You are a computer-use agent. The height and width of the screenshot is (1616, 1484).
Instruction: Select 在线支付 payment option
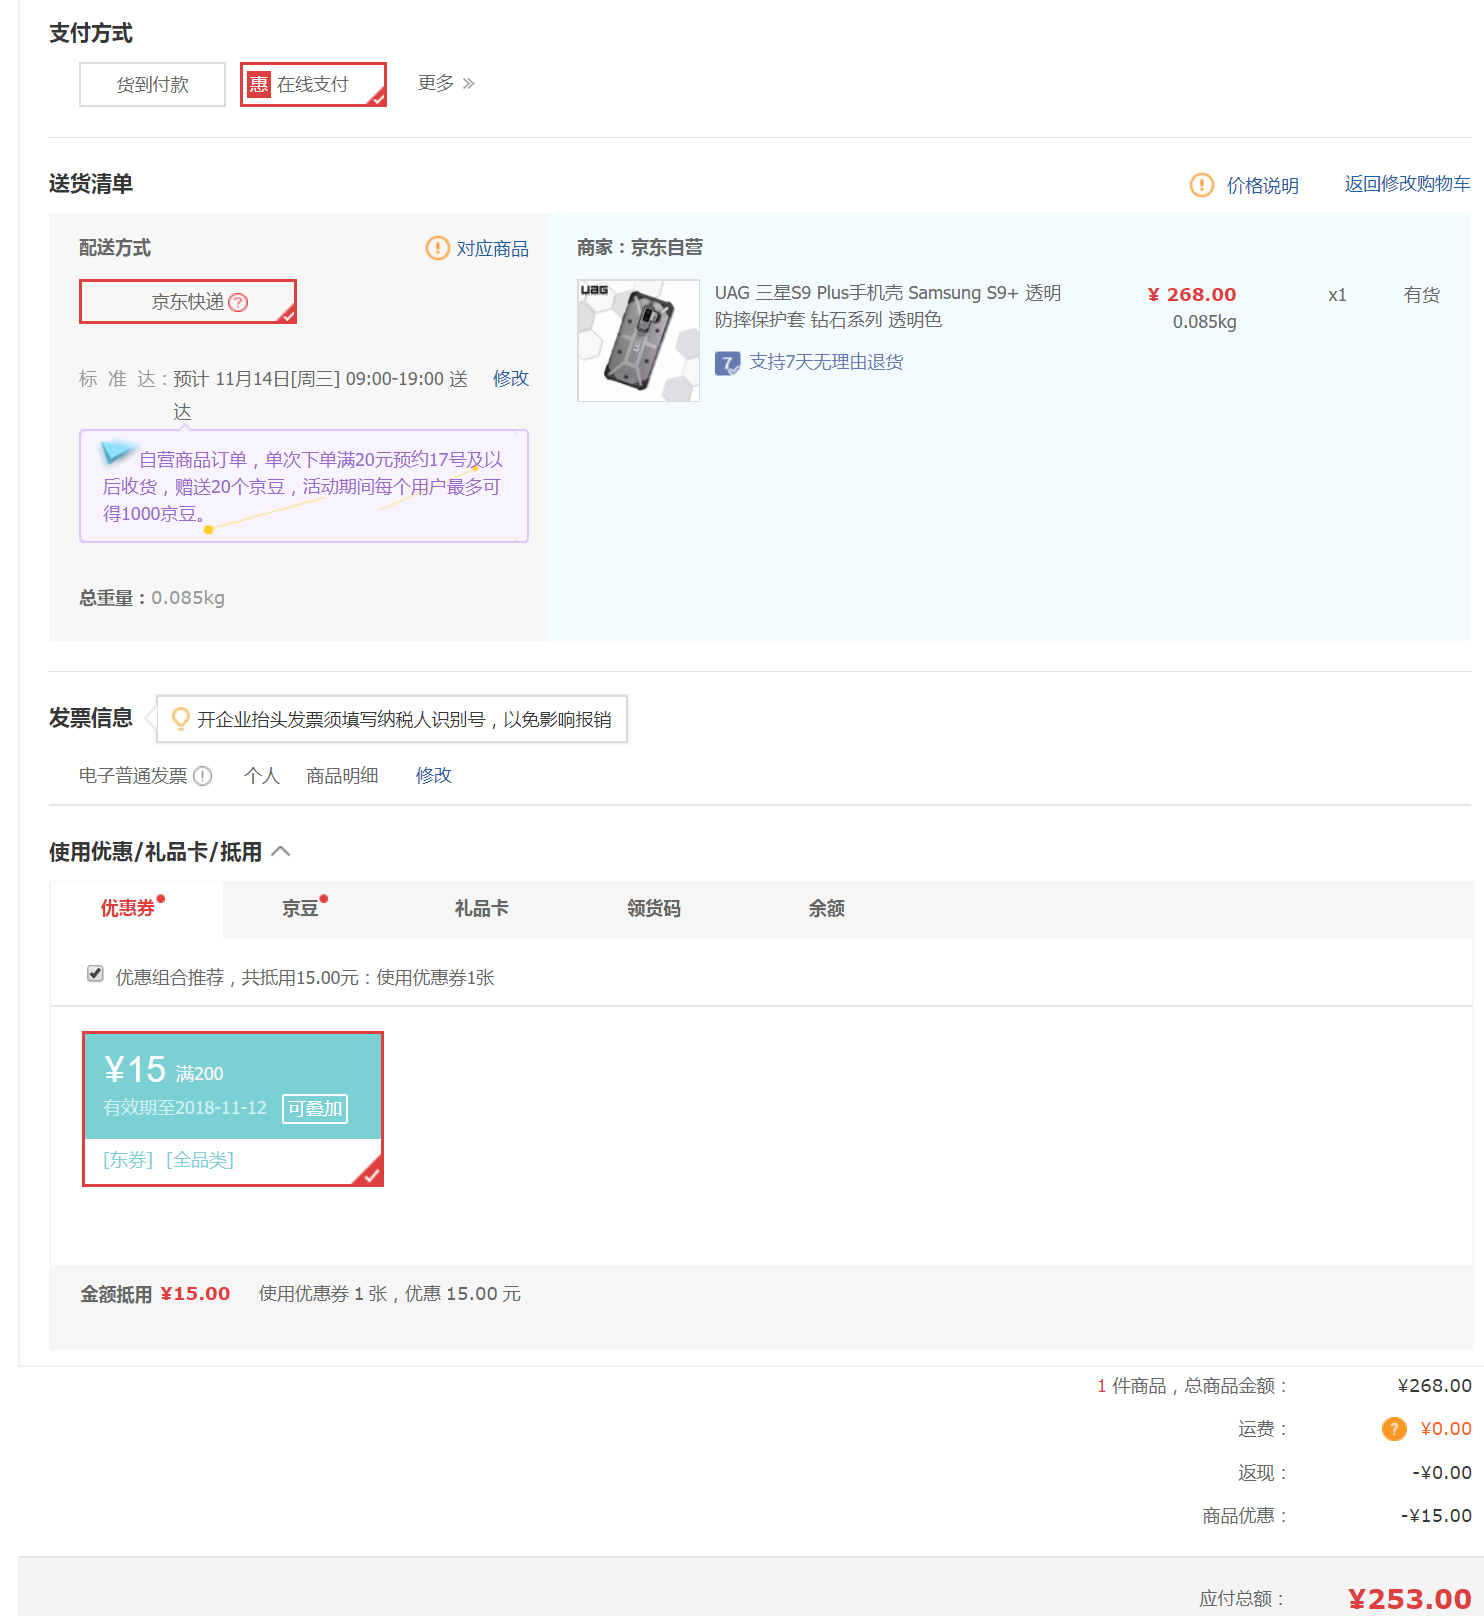313,84
